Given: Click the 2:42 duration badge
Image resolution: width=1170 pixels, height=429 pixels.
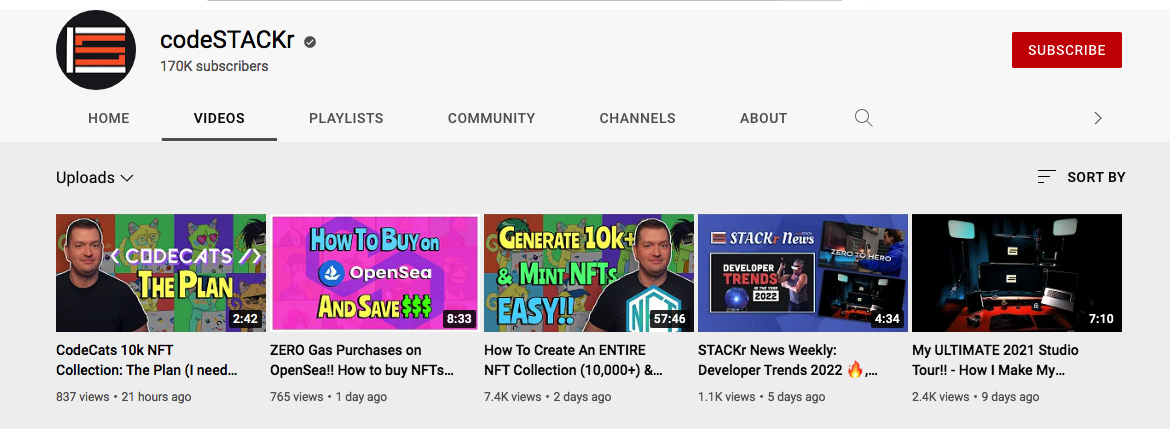Looking at the screenshot, I should coord(244,319).
